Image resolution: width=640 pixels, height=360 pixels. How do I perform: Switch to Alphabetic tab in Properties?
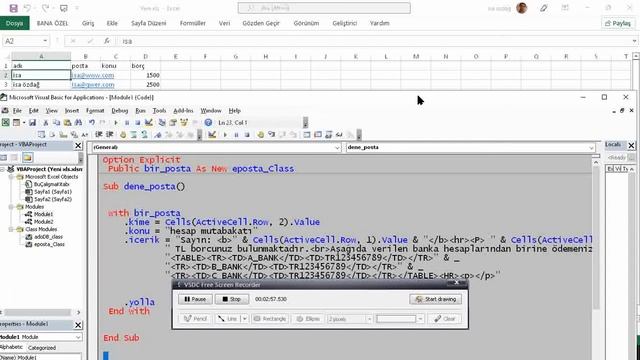pyautogui.click(x=11, y=347)
